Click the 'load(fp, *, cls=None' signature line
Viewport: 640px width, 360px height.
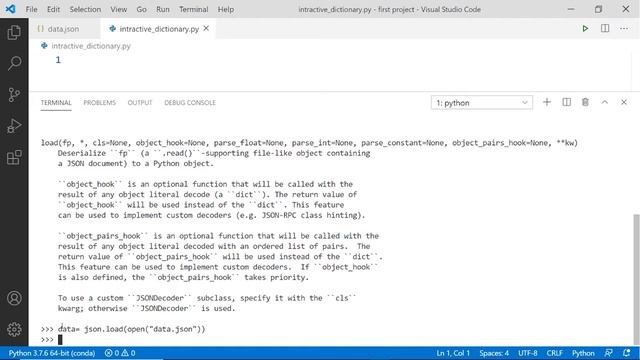tap(309, 143)
